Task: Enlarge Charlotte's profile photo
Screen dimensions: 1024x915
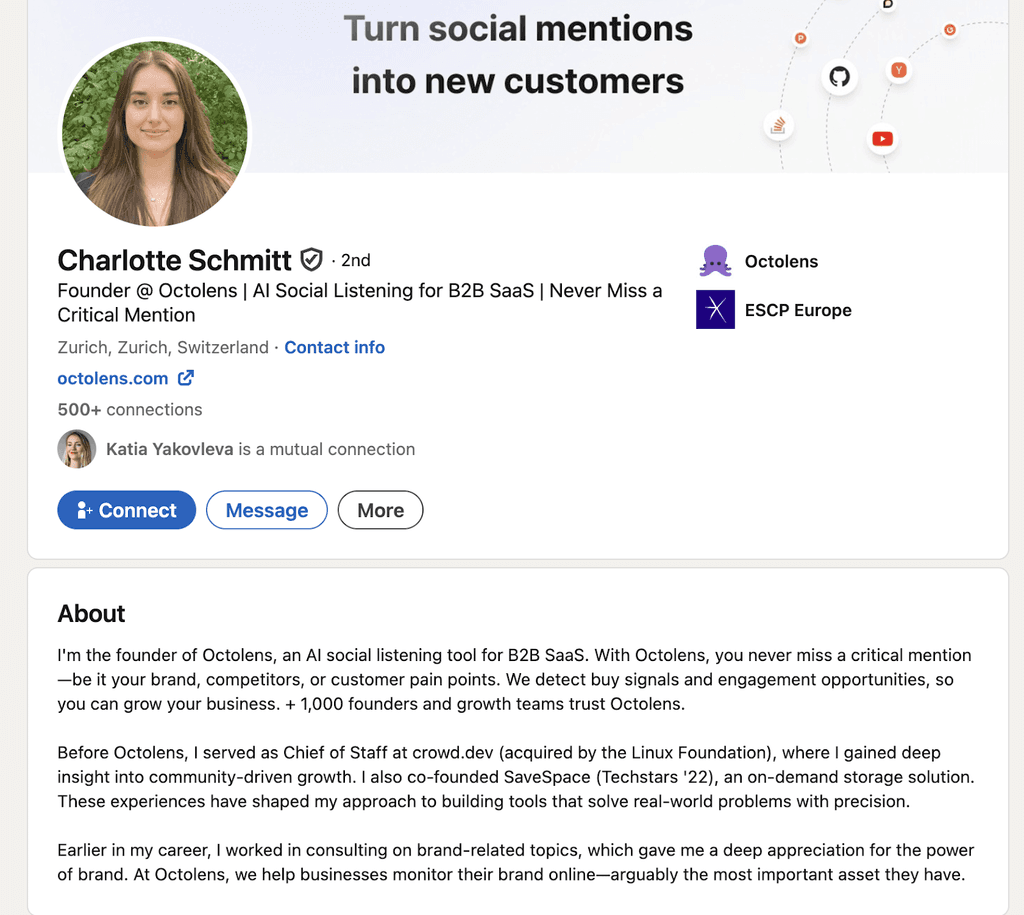Action: tap(155, 131)
